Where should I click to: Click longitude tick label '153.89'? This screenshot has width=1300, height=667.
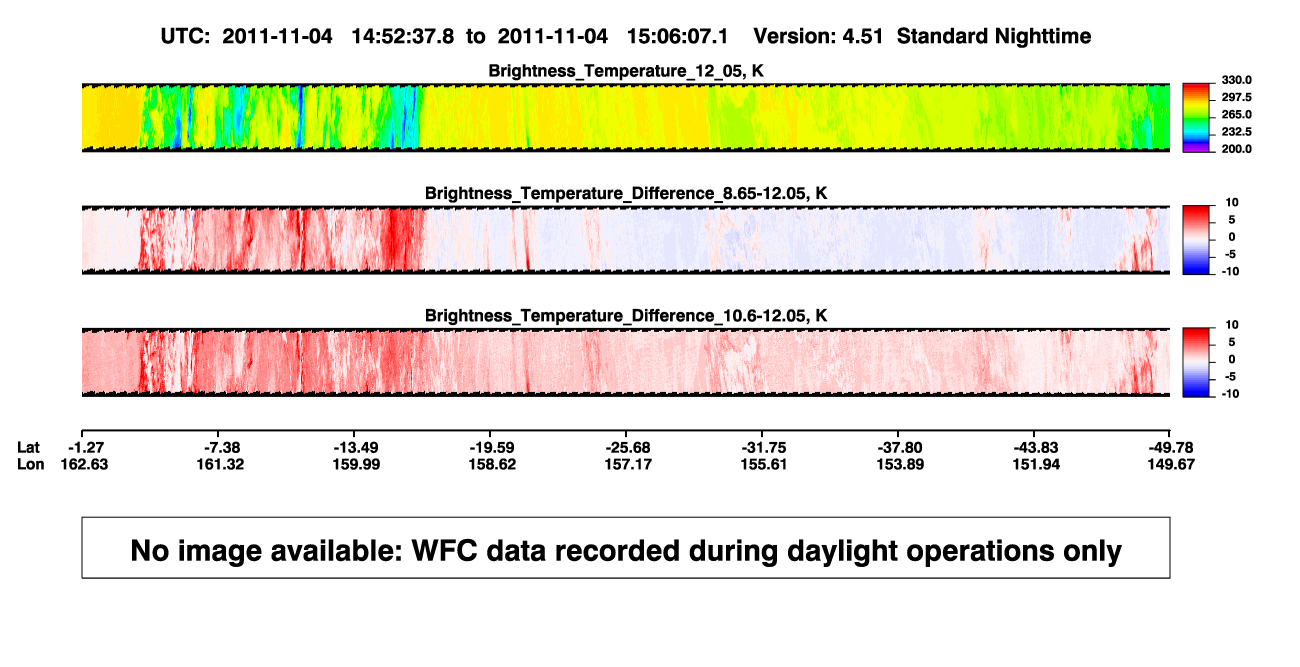pos(900,464)
